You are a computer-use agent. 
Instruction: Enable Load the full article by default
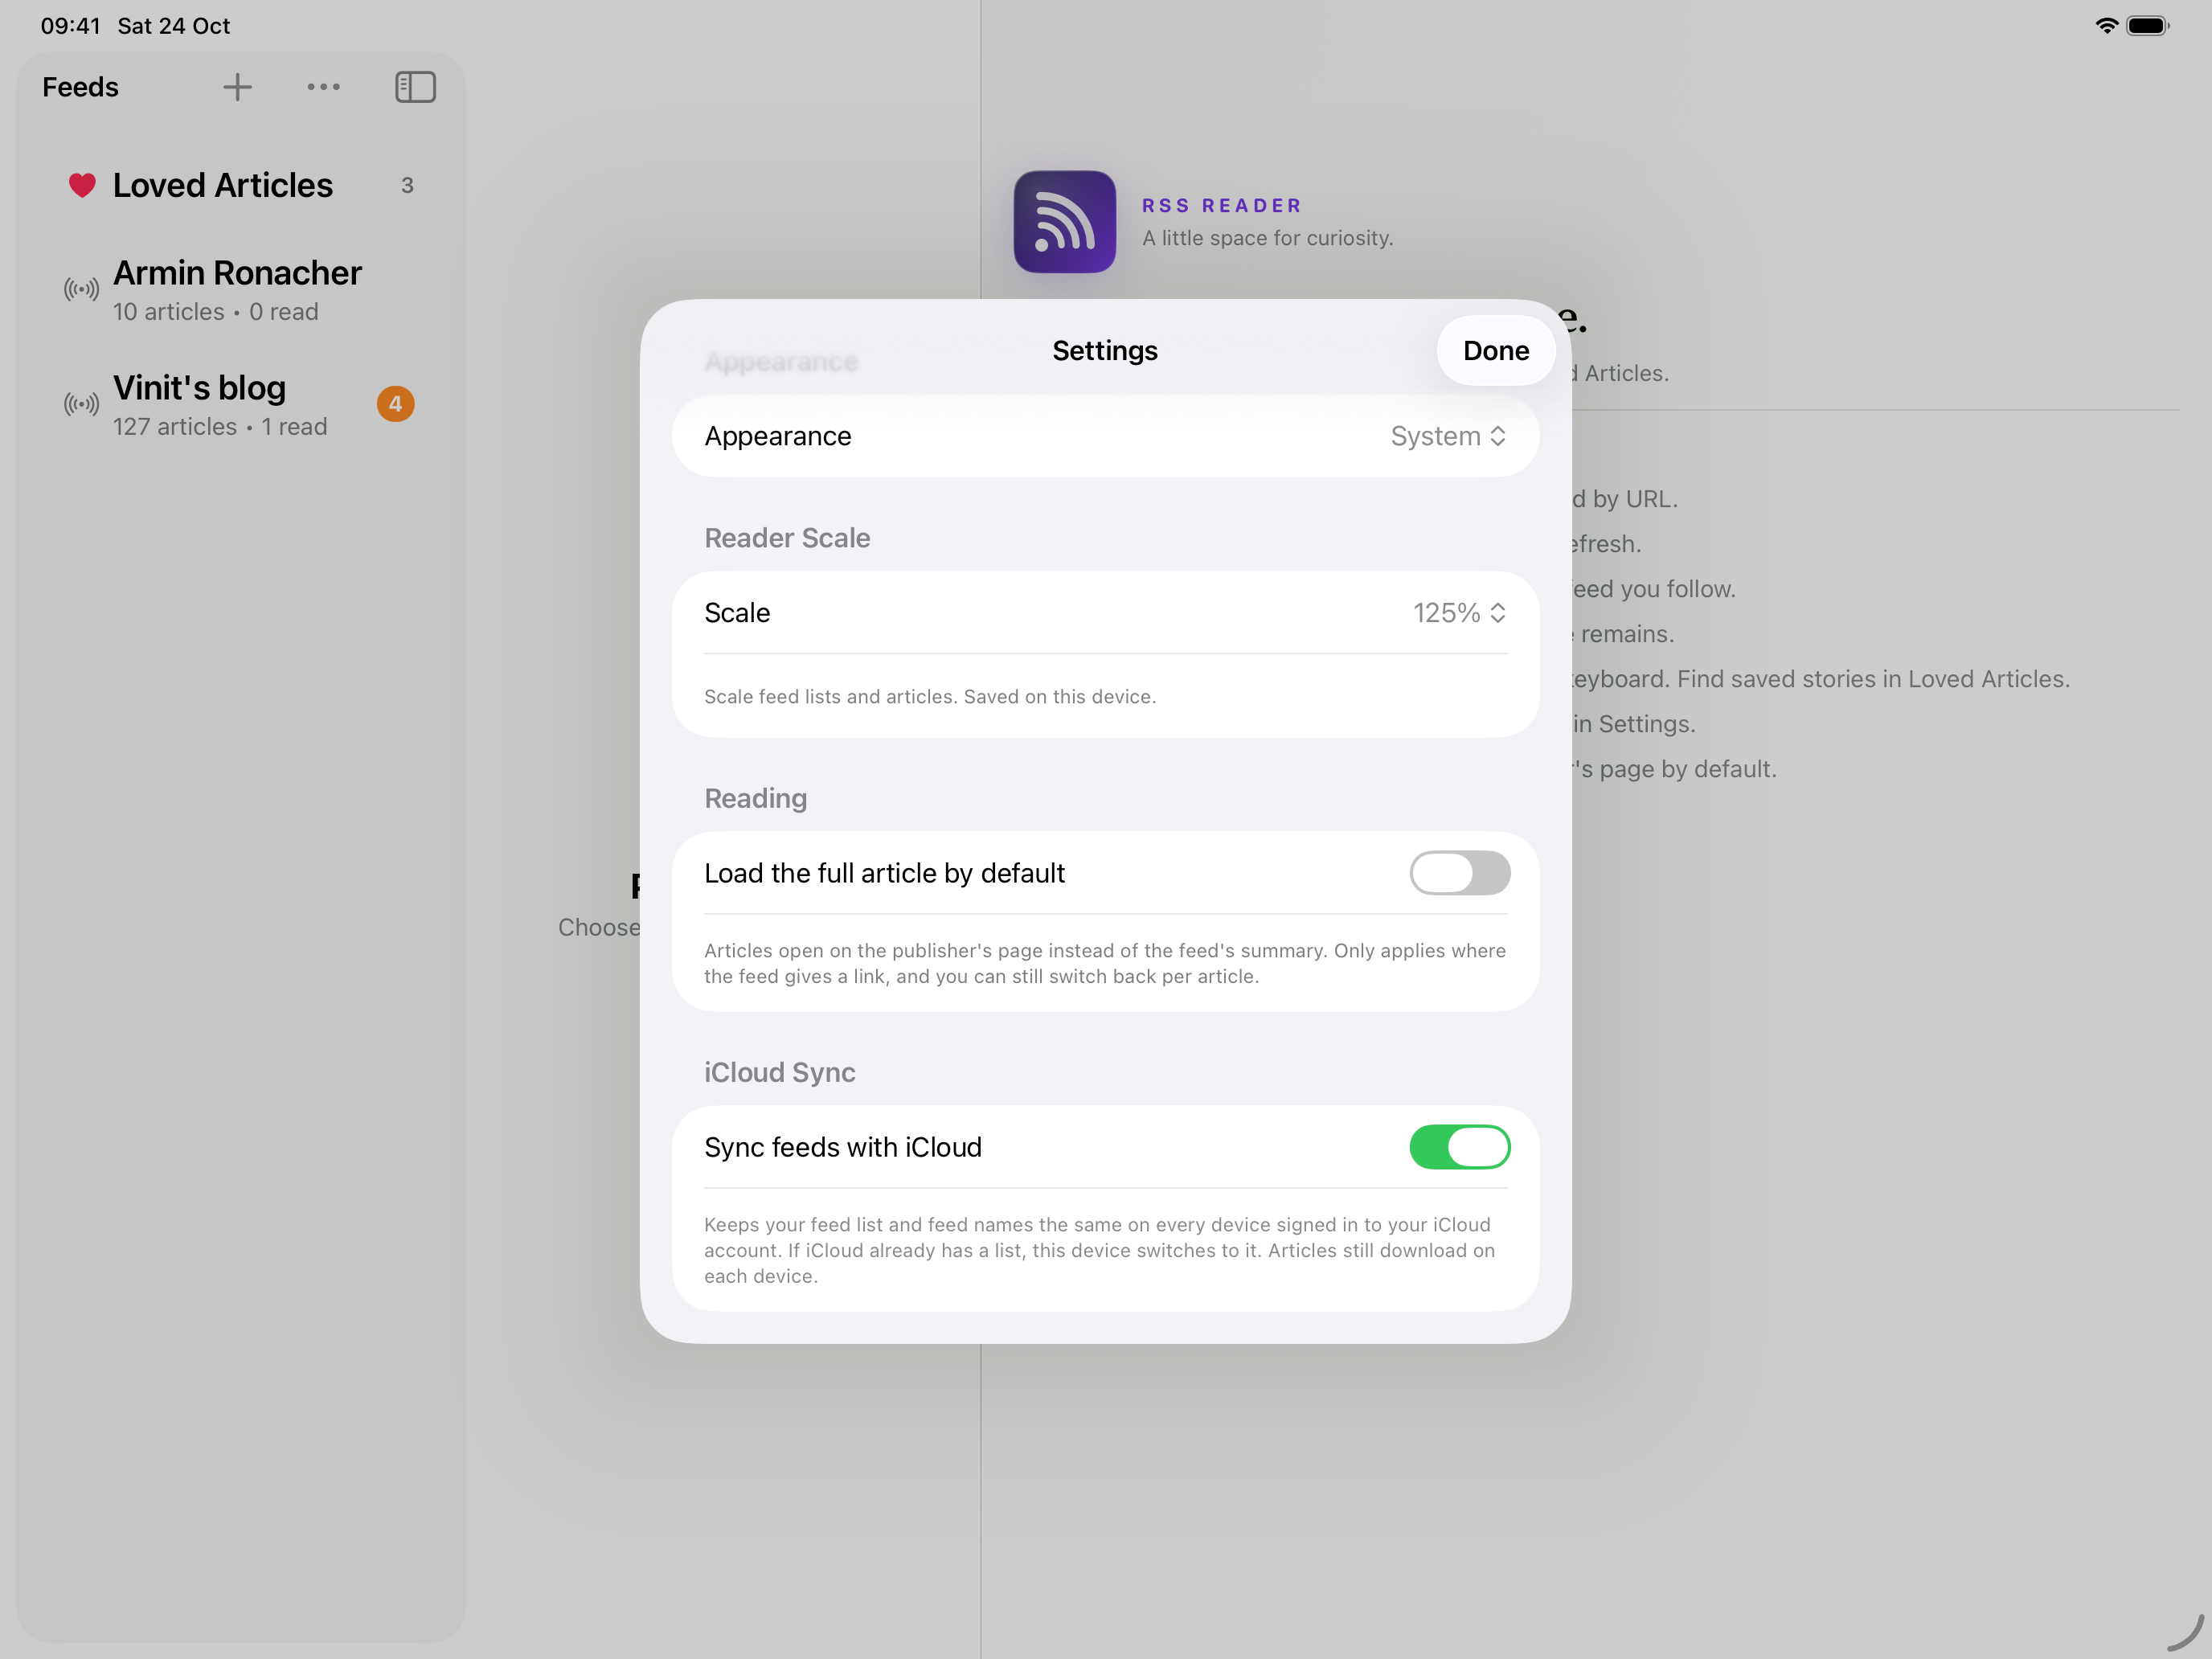coord(1459,873)
